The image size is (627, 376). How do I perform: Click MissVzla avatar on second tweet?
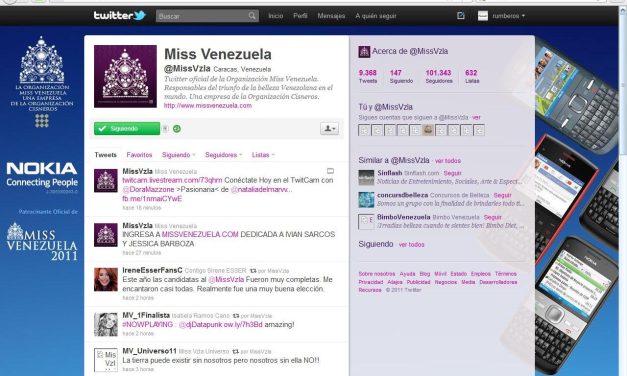coord(106,235)
